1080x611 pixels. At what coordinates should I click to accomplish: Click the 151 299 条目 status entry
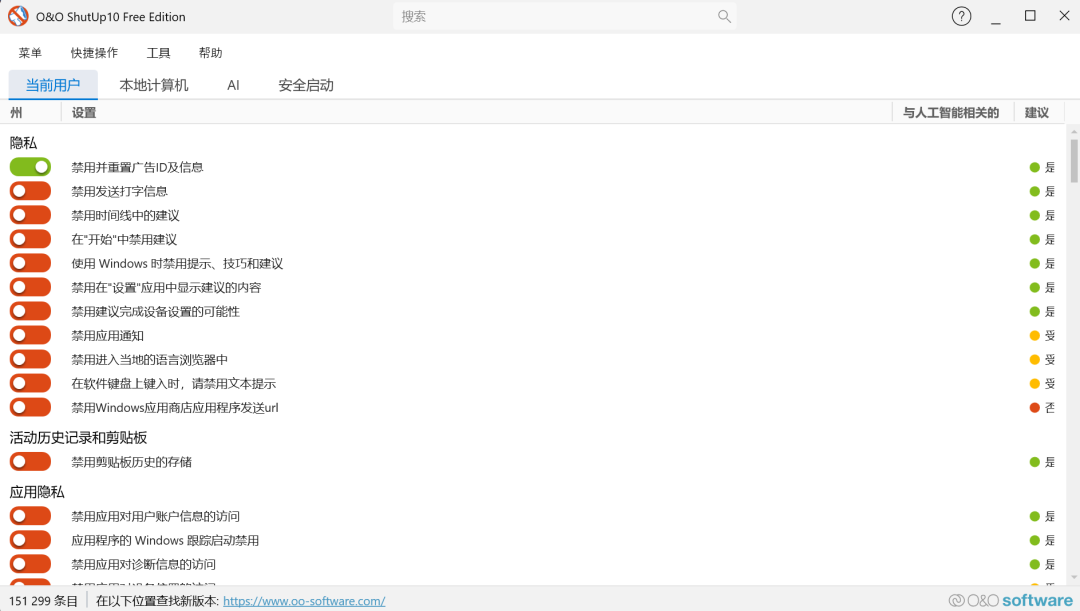point(43,601)
